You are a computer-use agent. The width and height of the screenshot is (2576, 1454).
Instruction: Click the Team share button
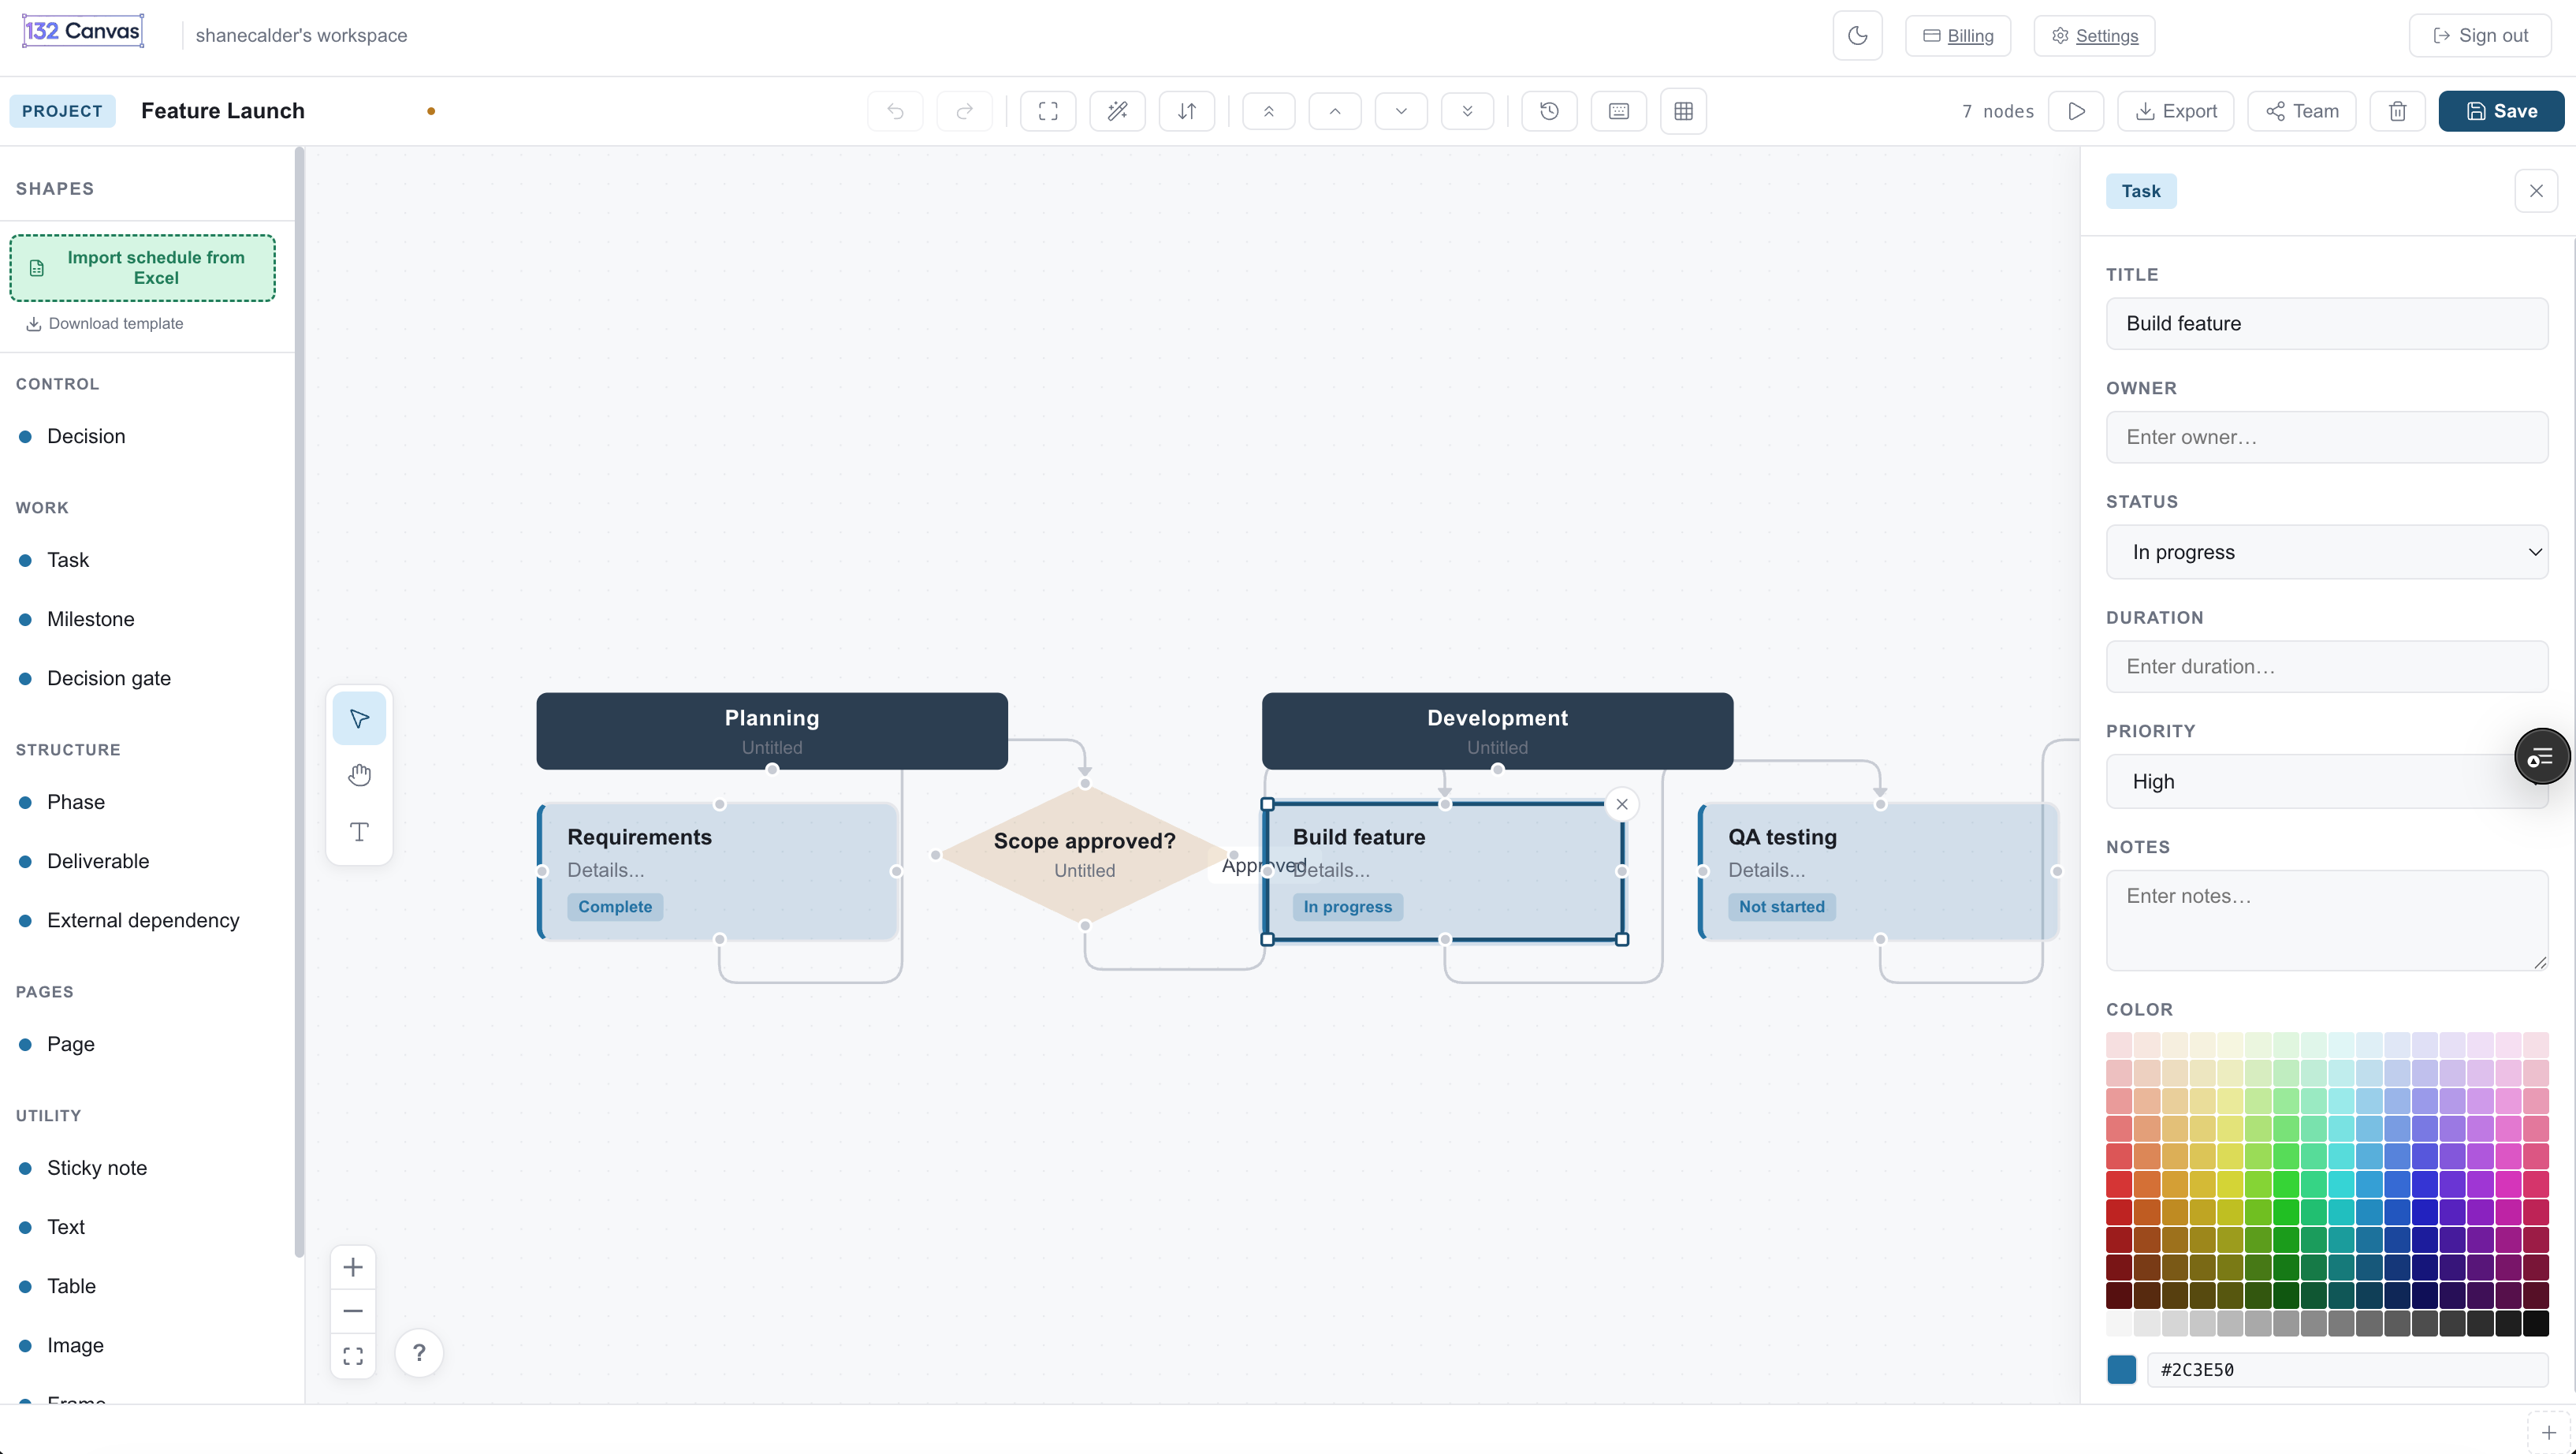pos(2301,111)
